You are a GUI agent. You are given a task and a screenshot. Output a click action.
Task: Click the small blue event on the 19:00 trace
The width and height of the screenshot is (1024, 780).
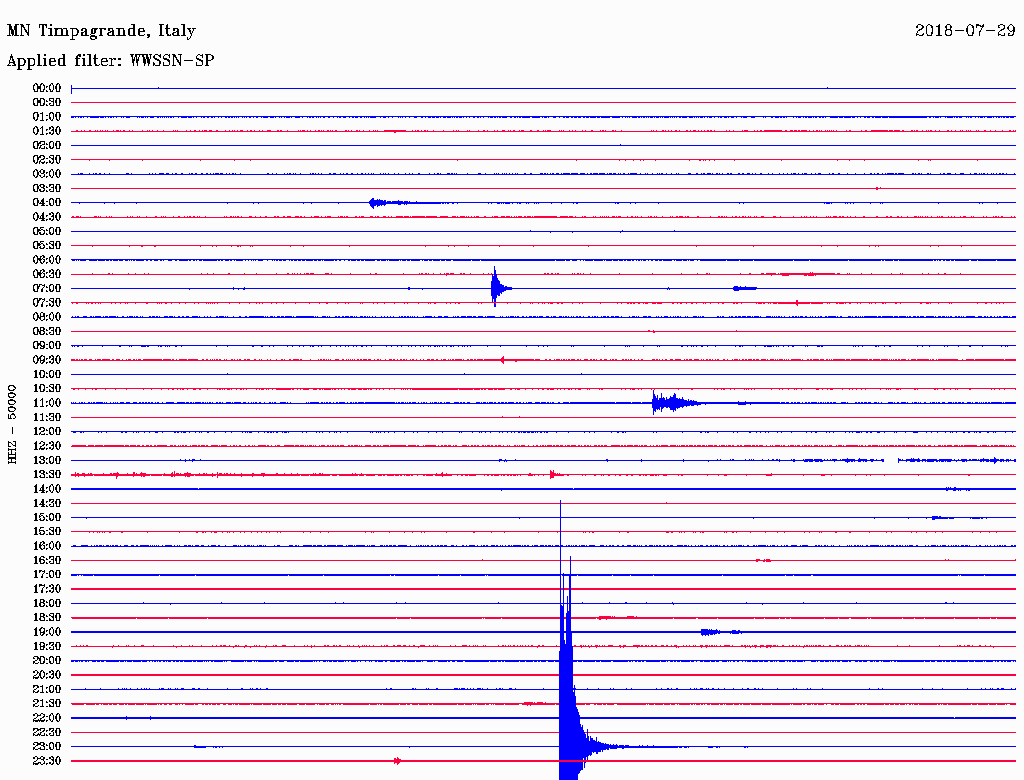click(711, 632)
